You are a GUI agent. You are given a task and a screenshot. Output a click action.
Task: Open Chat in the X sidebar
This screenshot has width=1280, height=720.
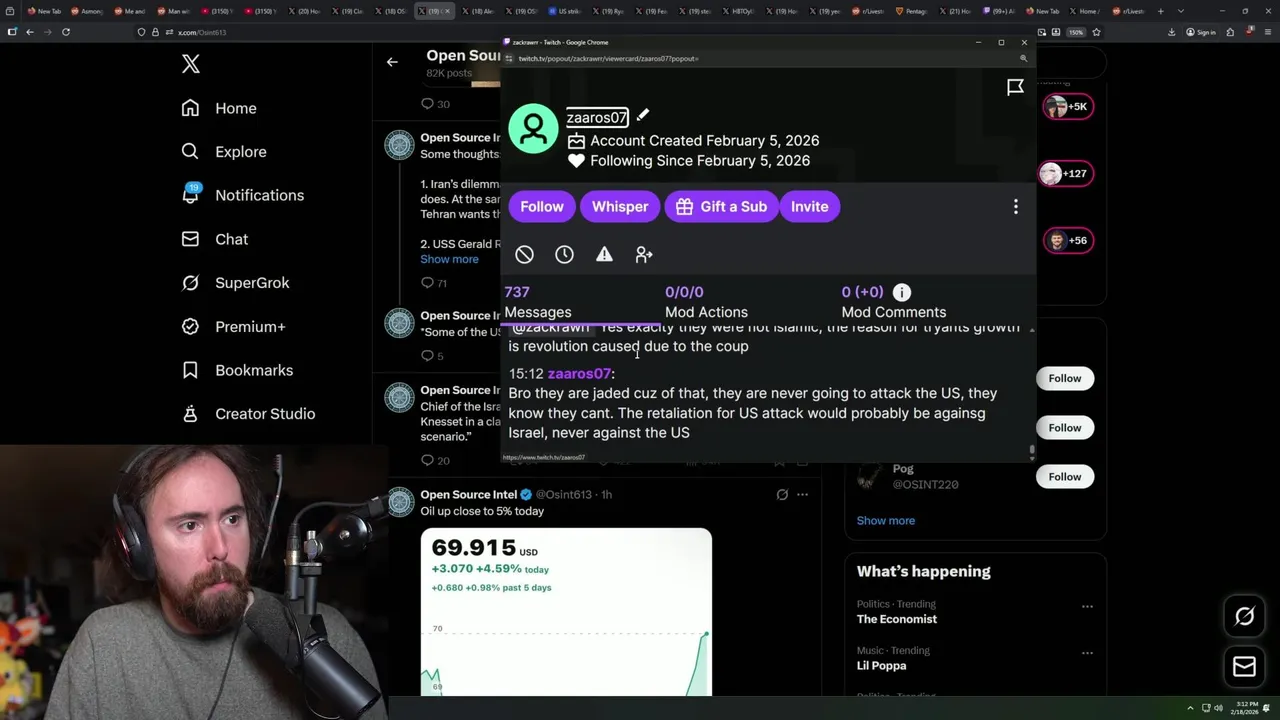click(214, 239)
